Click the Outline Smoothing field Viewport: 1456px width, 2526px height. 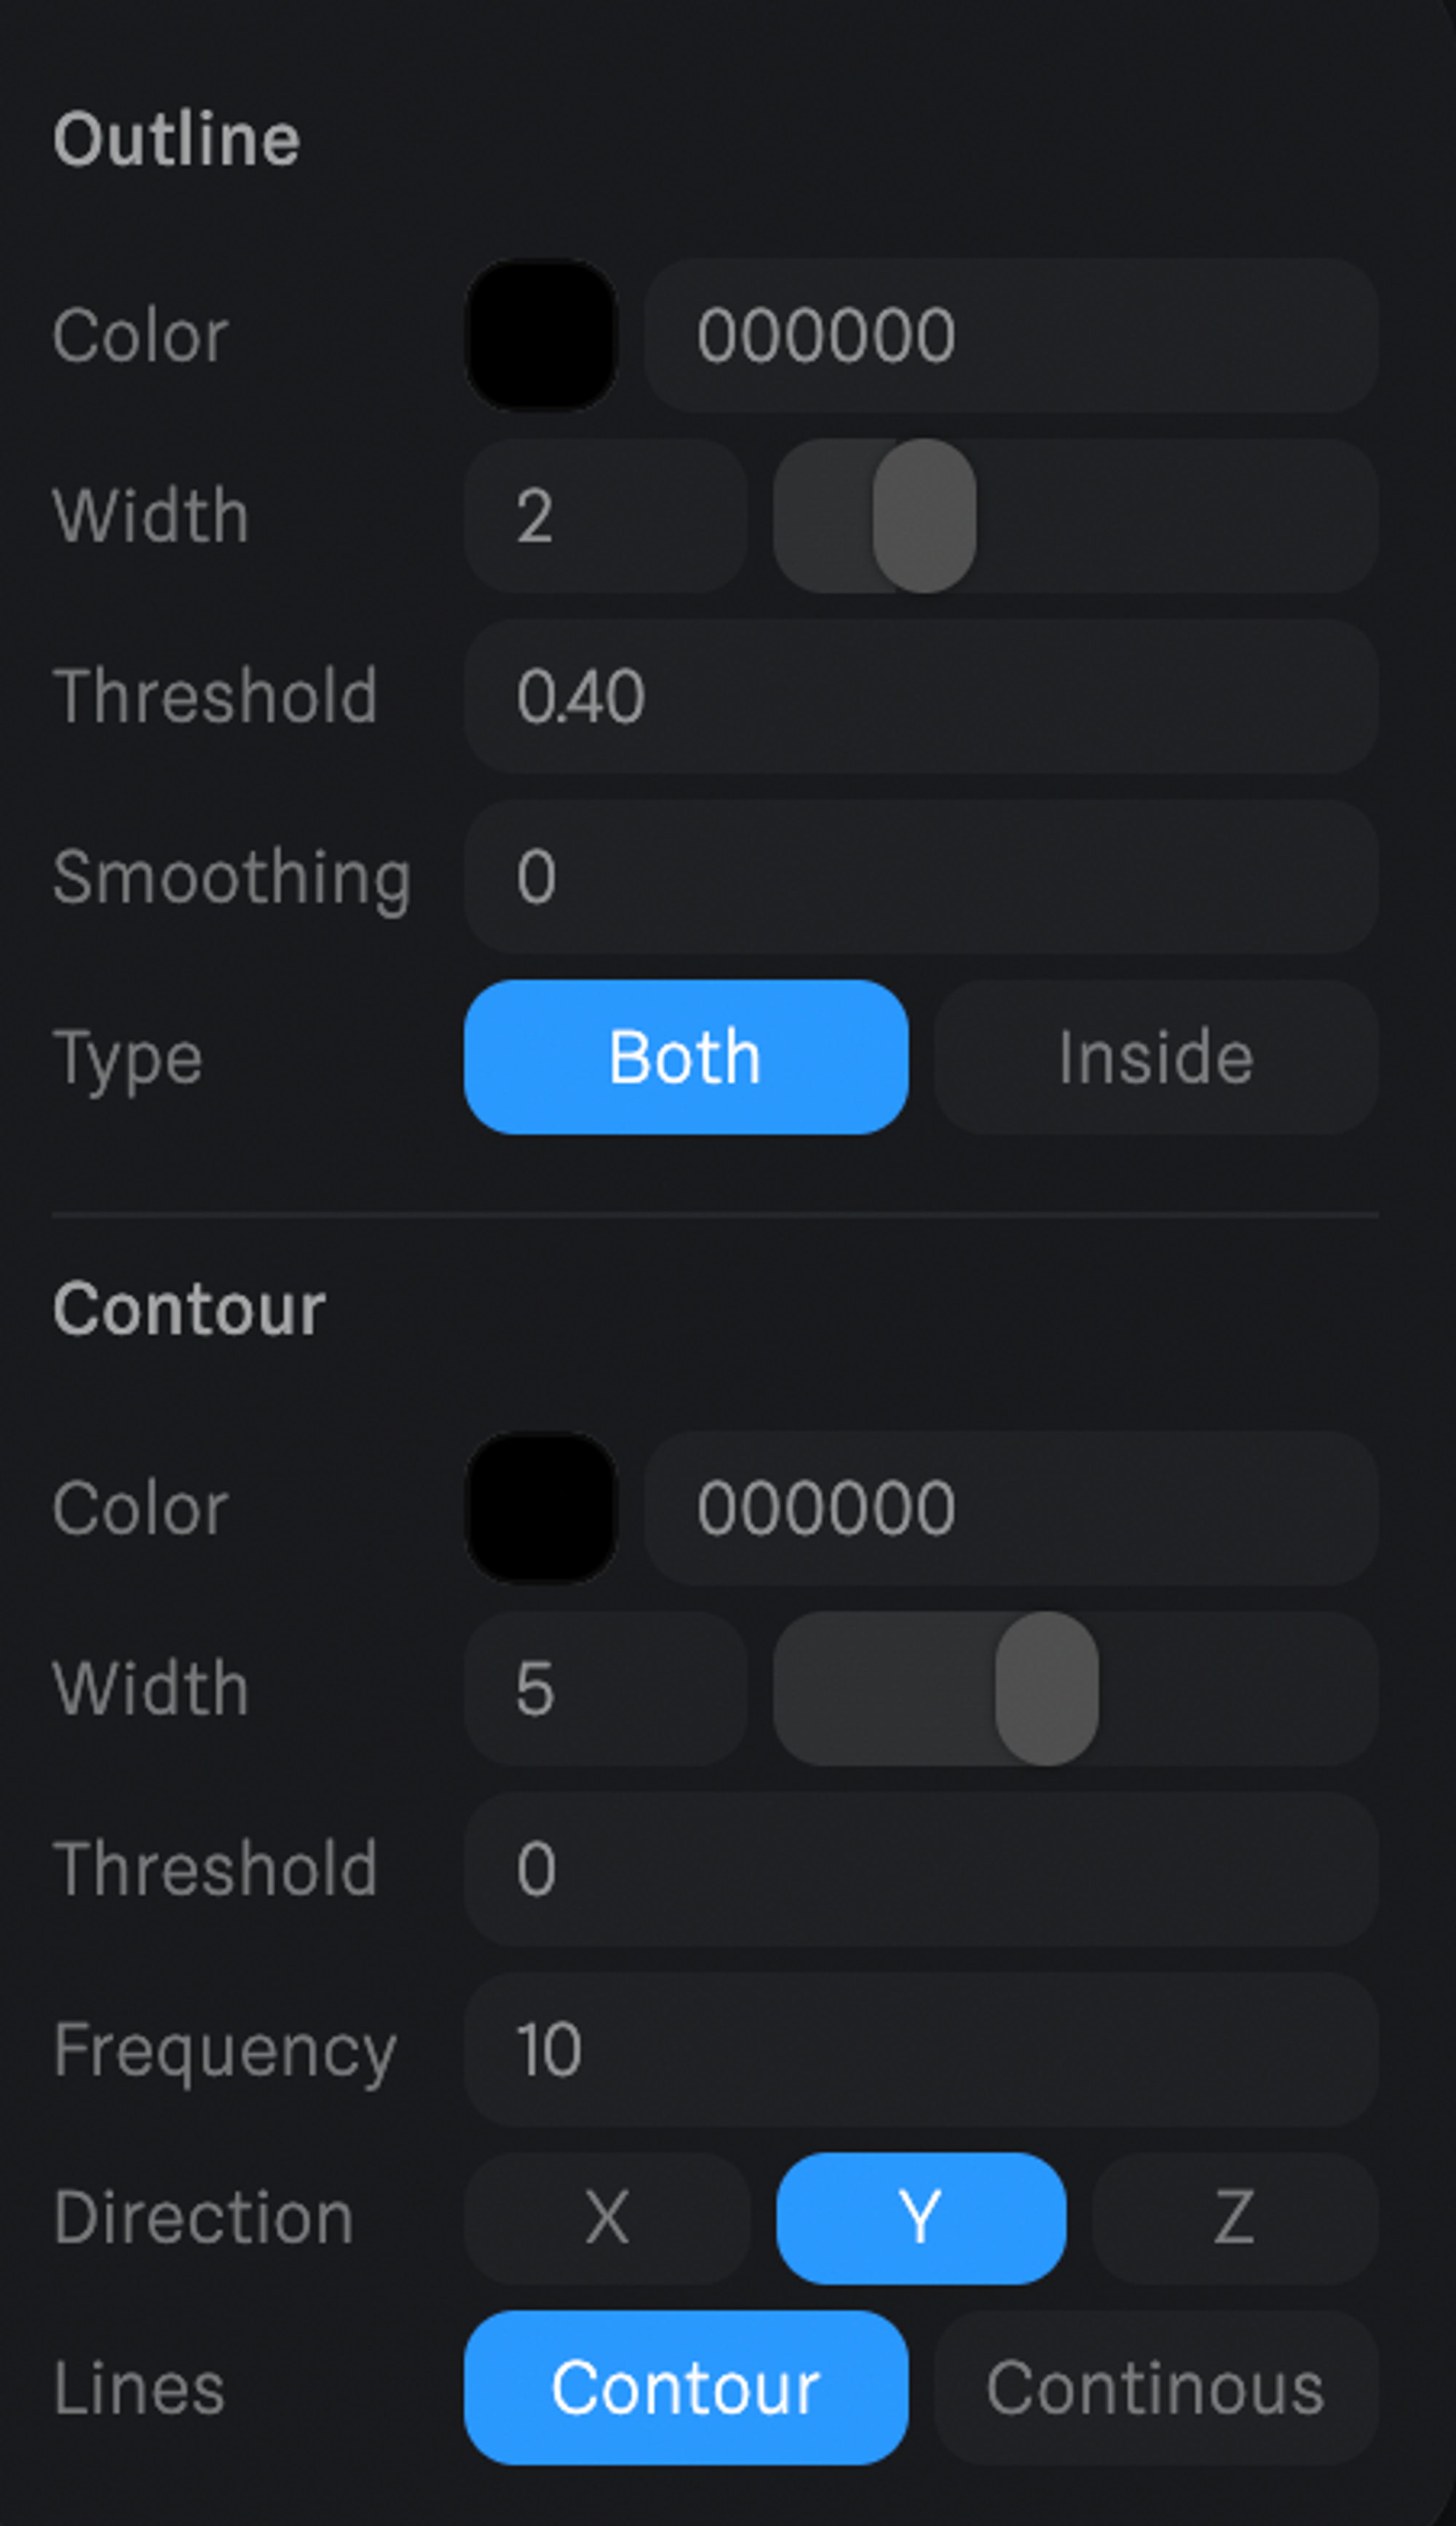click(x=920, y=877)
